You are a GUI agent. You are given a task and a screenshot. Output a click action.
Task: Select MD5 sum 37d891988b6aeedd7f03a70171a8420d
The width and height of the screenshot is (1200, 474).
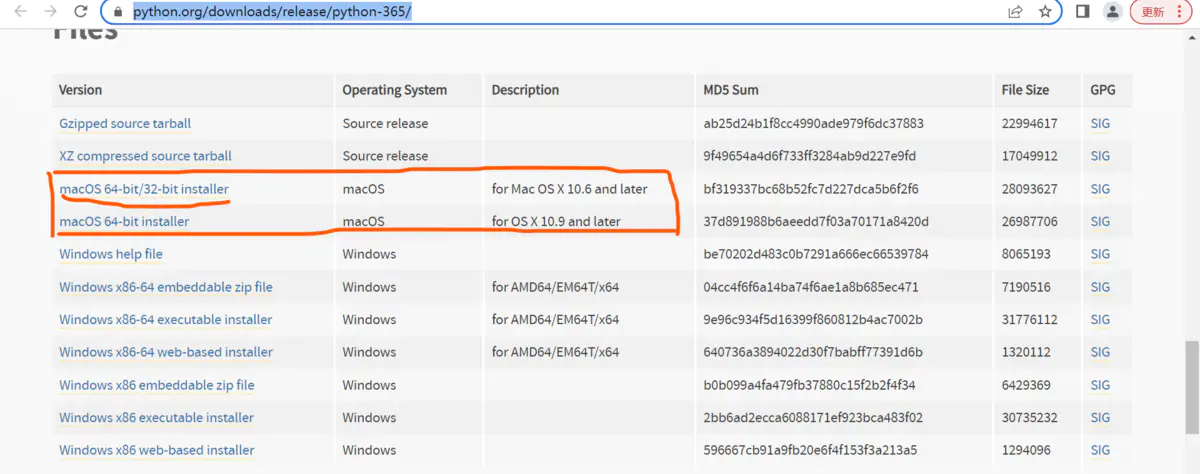[817, 221]
